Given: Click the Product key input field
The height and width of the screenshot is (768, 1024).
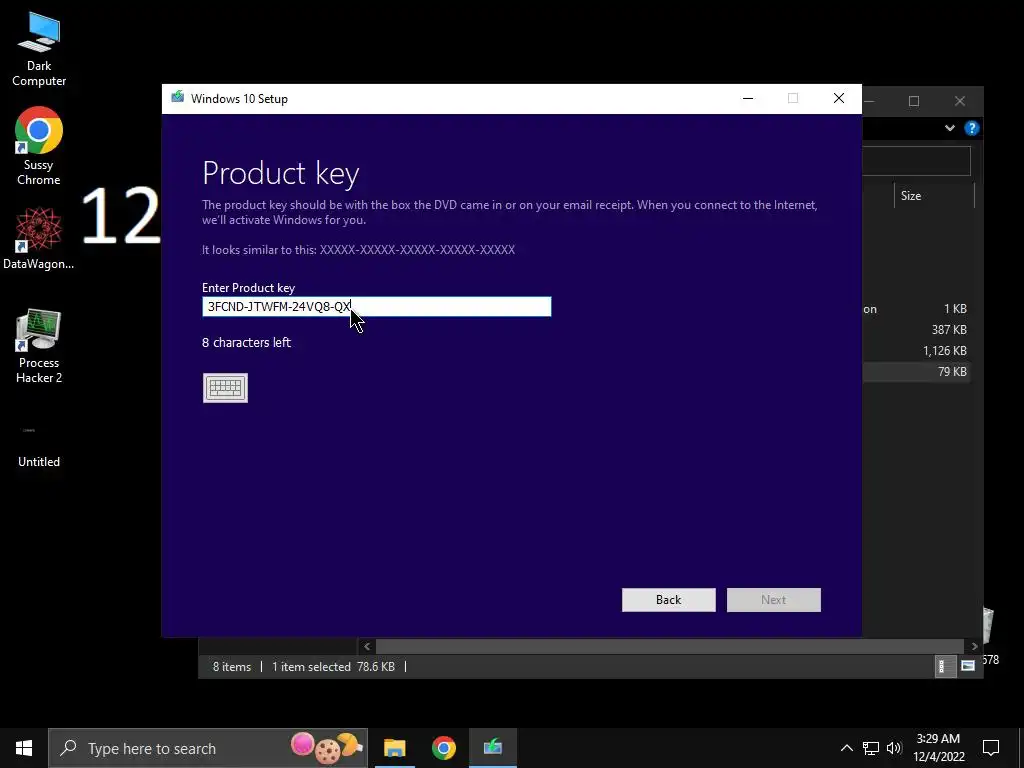Looking at the screenshot, I should click(x=377, y=306).
